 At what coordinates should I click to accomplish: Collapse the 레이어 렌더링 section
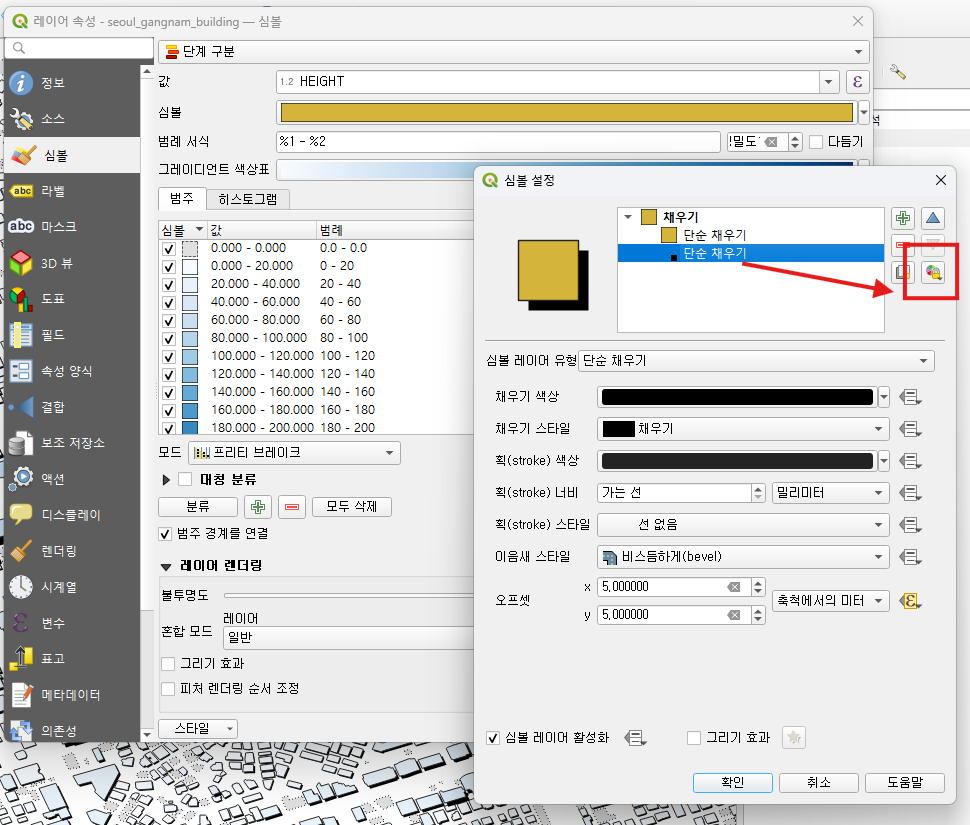click(166, 566)
